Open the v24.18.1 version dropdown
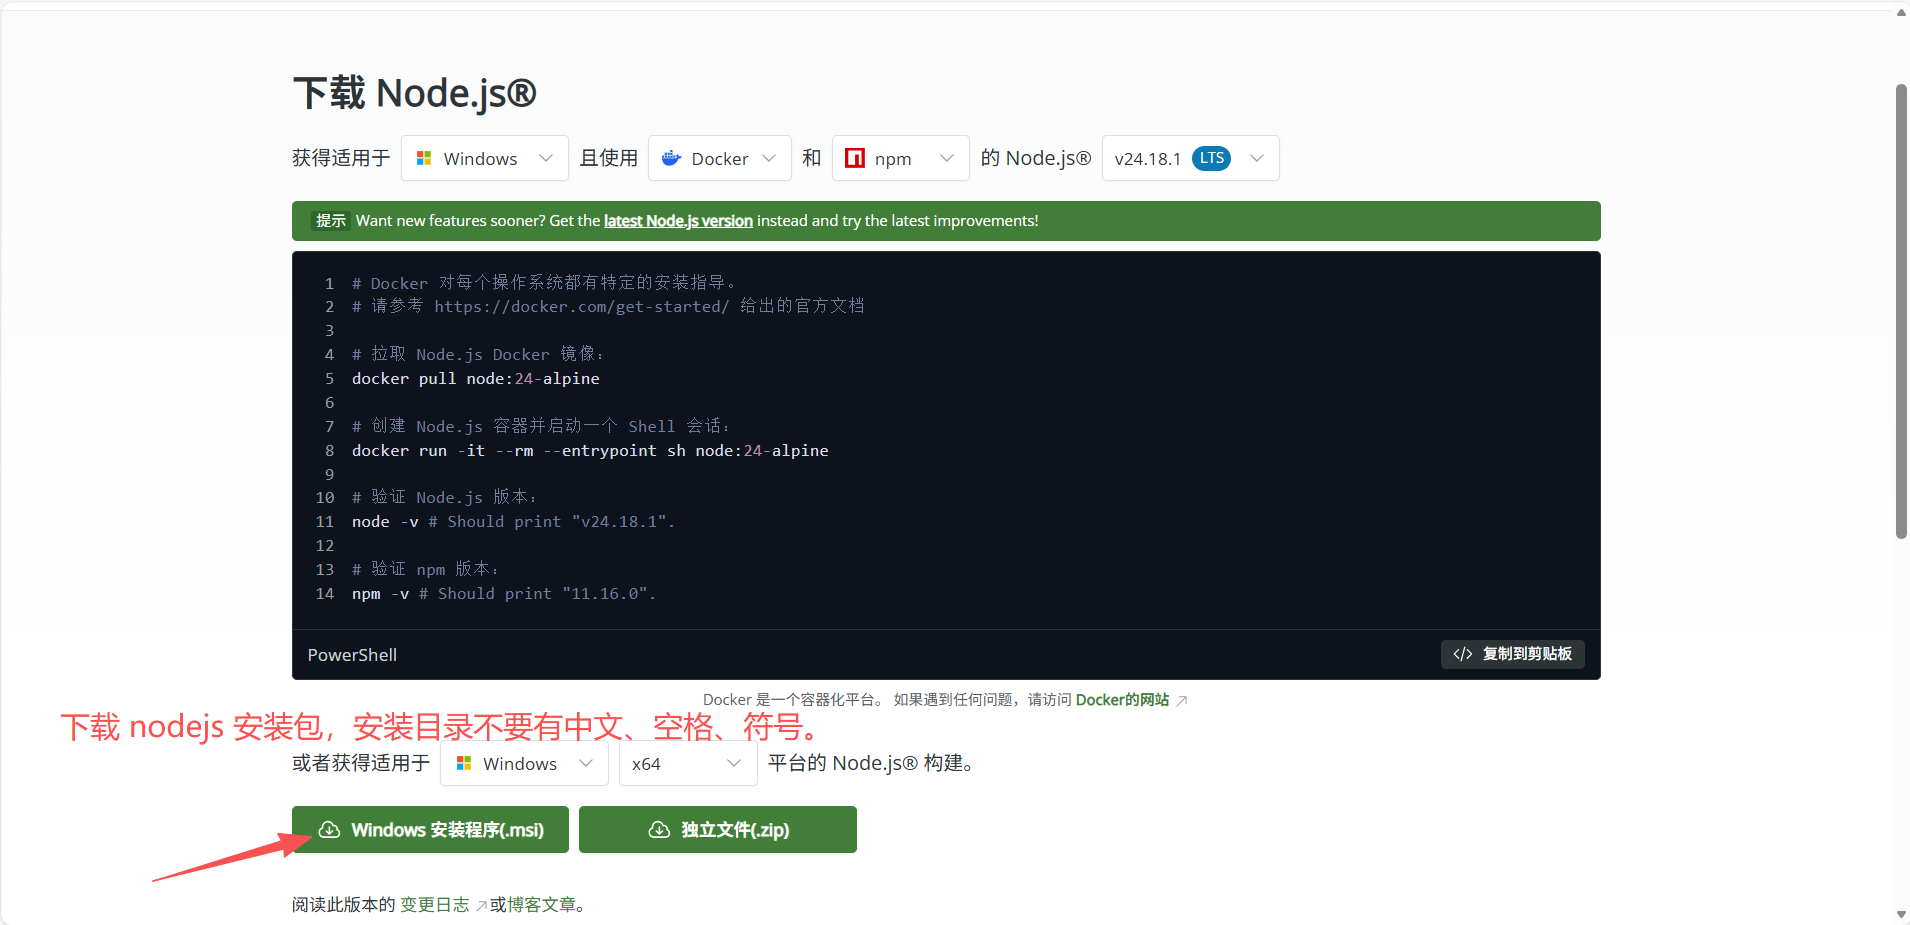The height and width of the screenshot is (925, 1910). [x=1191, y=158]
